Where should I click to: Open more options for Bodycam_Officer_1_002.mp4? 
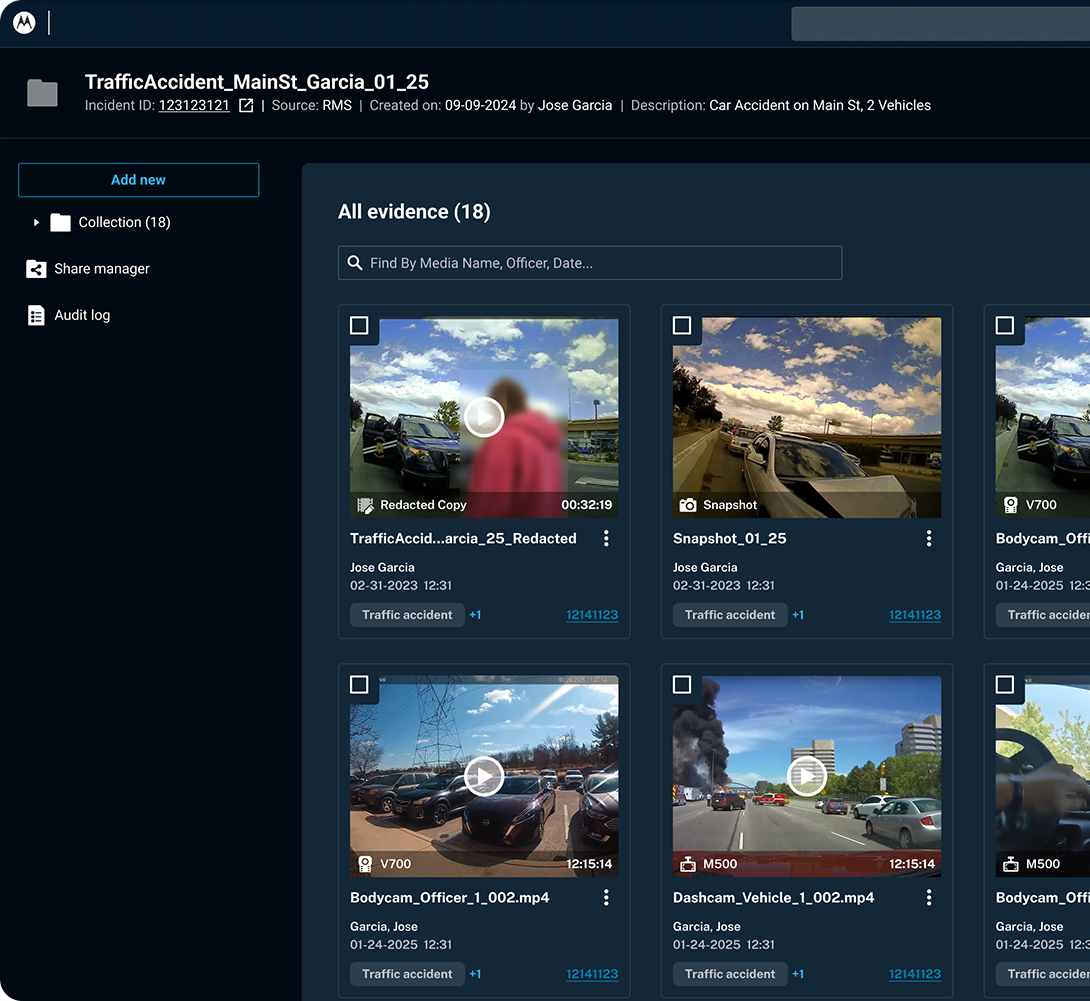(x=606, y=898)
